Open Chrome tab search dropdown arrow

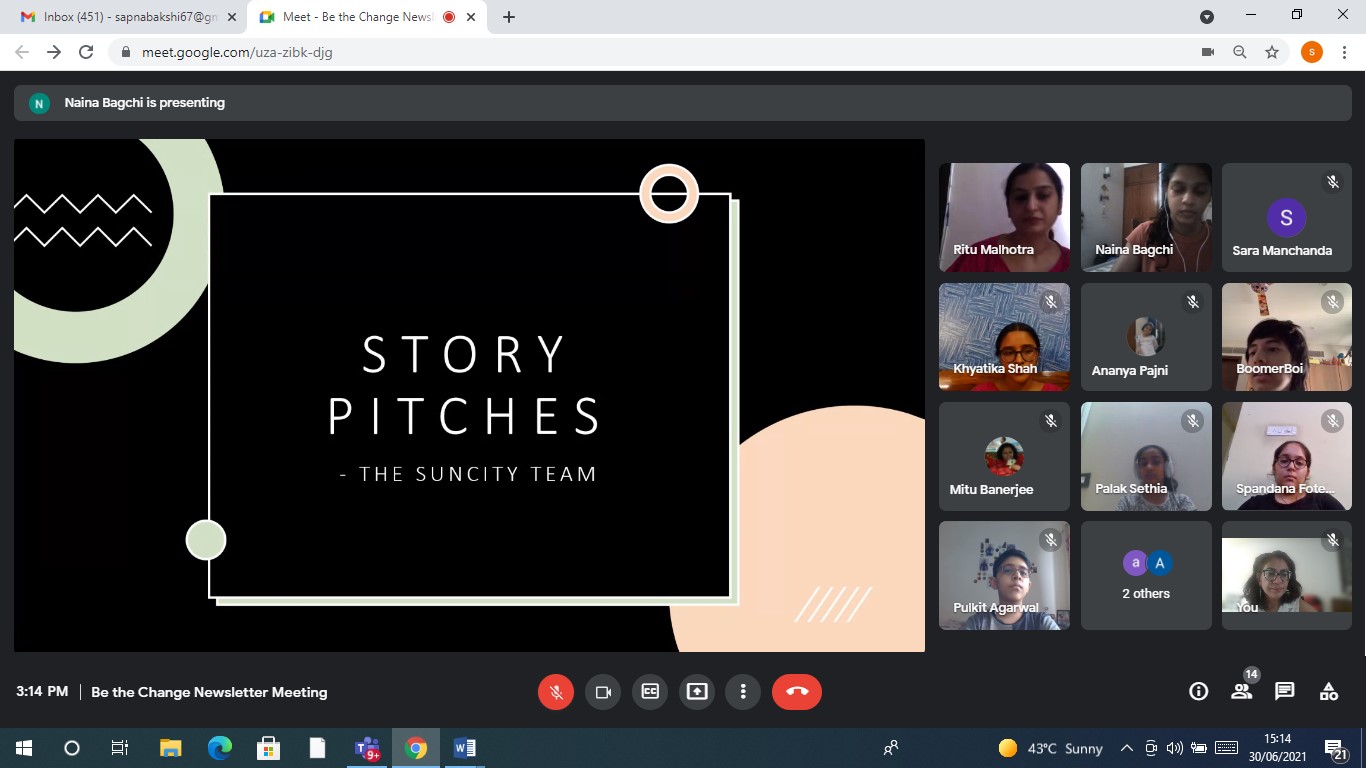point(1207,17)
